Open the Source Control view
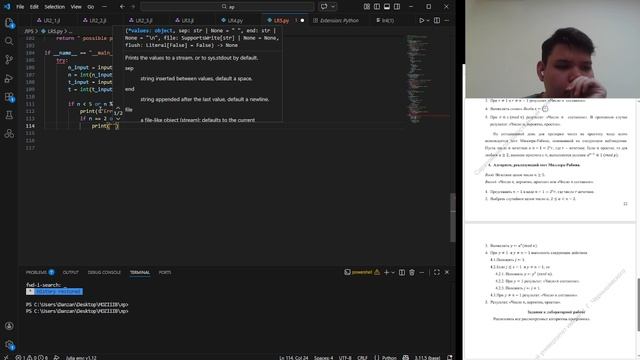Viewport: 640px width, 360px height. coord(9,60)
